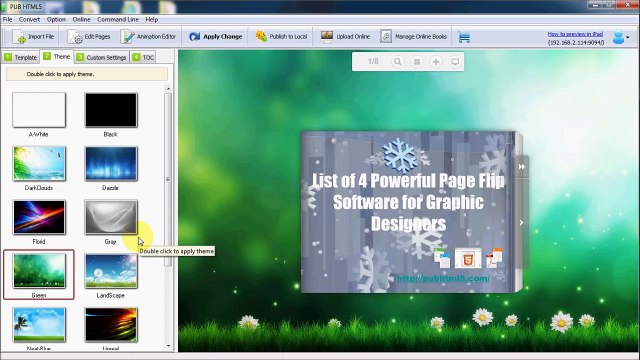The width and height of the screenshot is (640, 360).
Task: Launch the Animation Editor
Action: (148, 37)
